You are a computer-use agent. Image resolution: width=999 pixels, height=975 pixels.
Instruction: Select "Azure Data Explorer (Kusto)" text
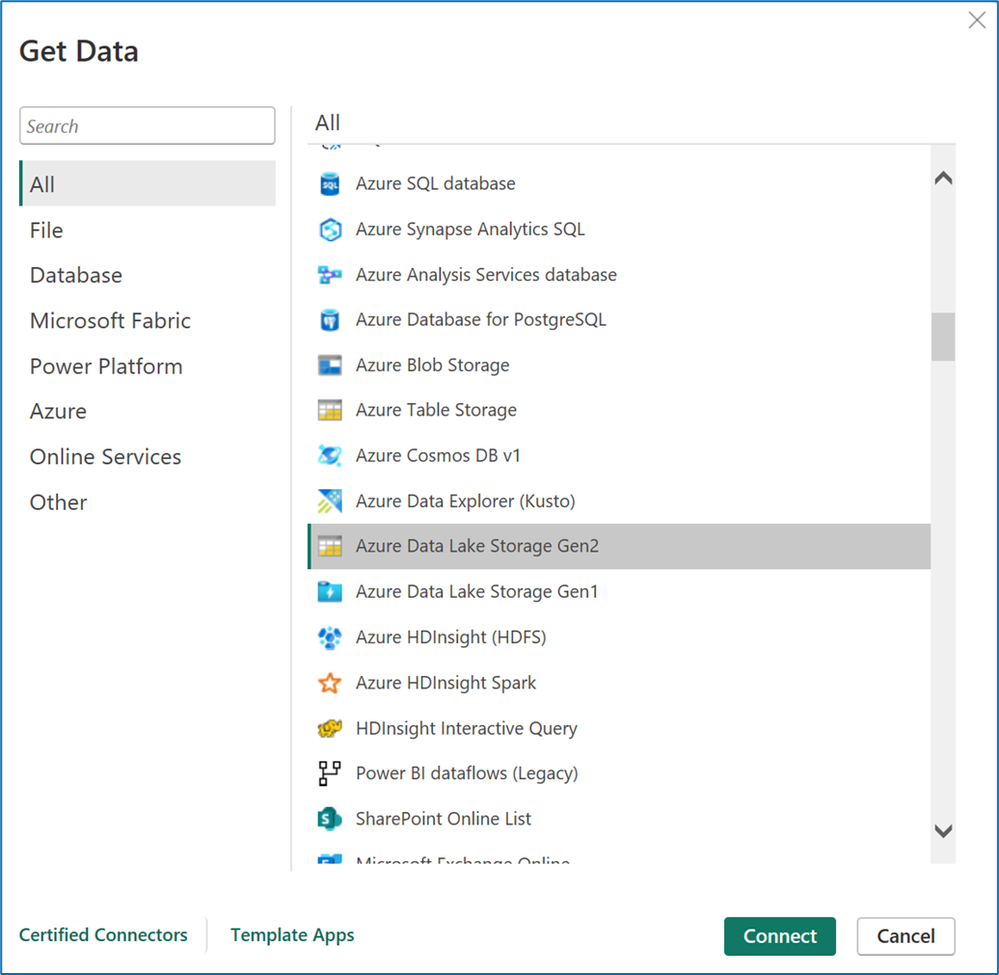[466, 501]
